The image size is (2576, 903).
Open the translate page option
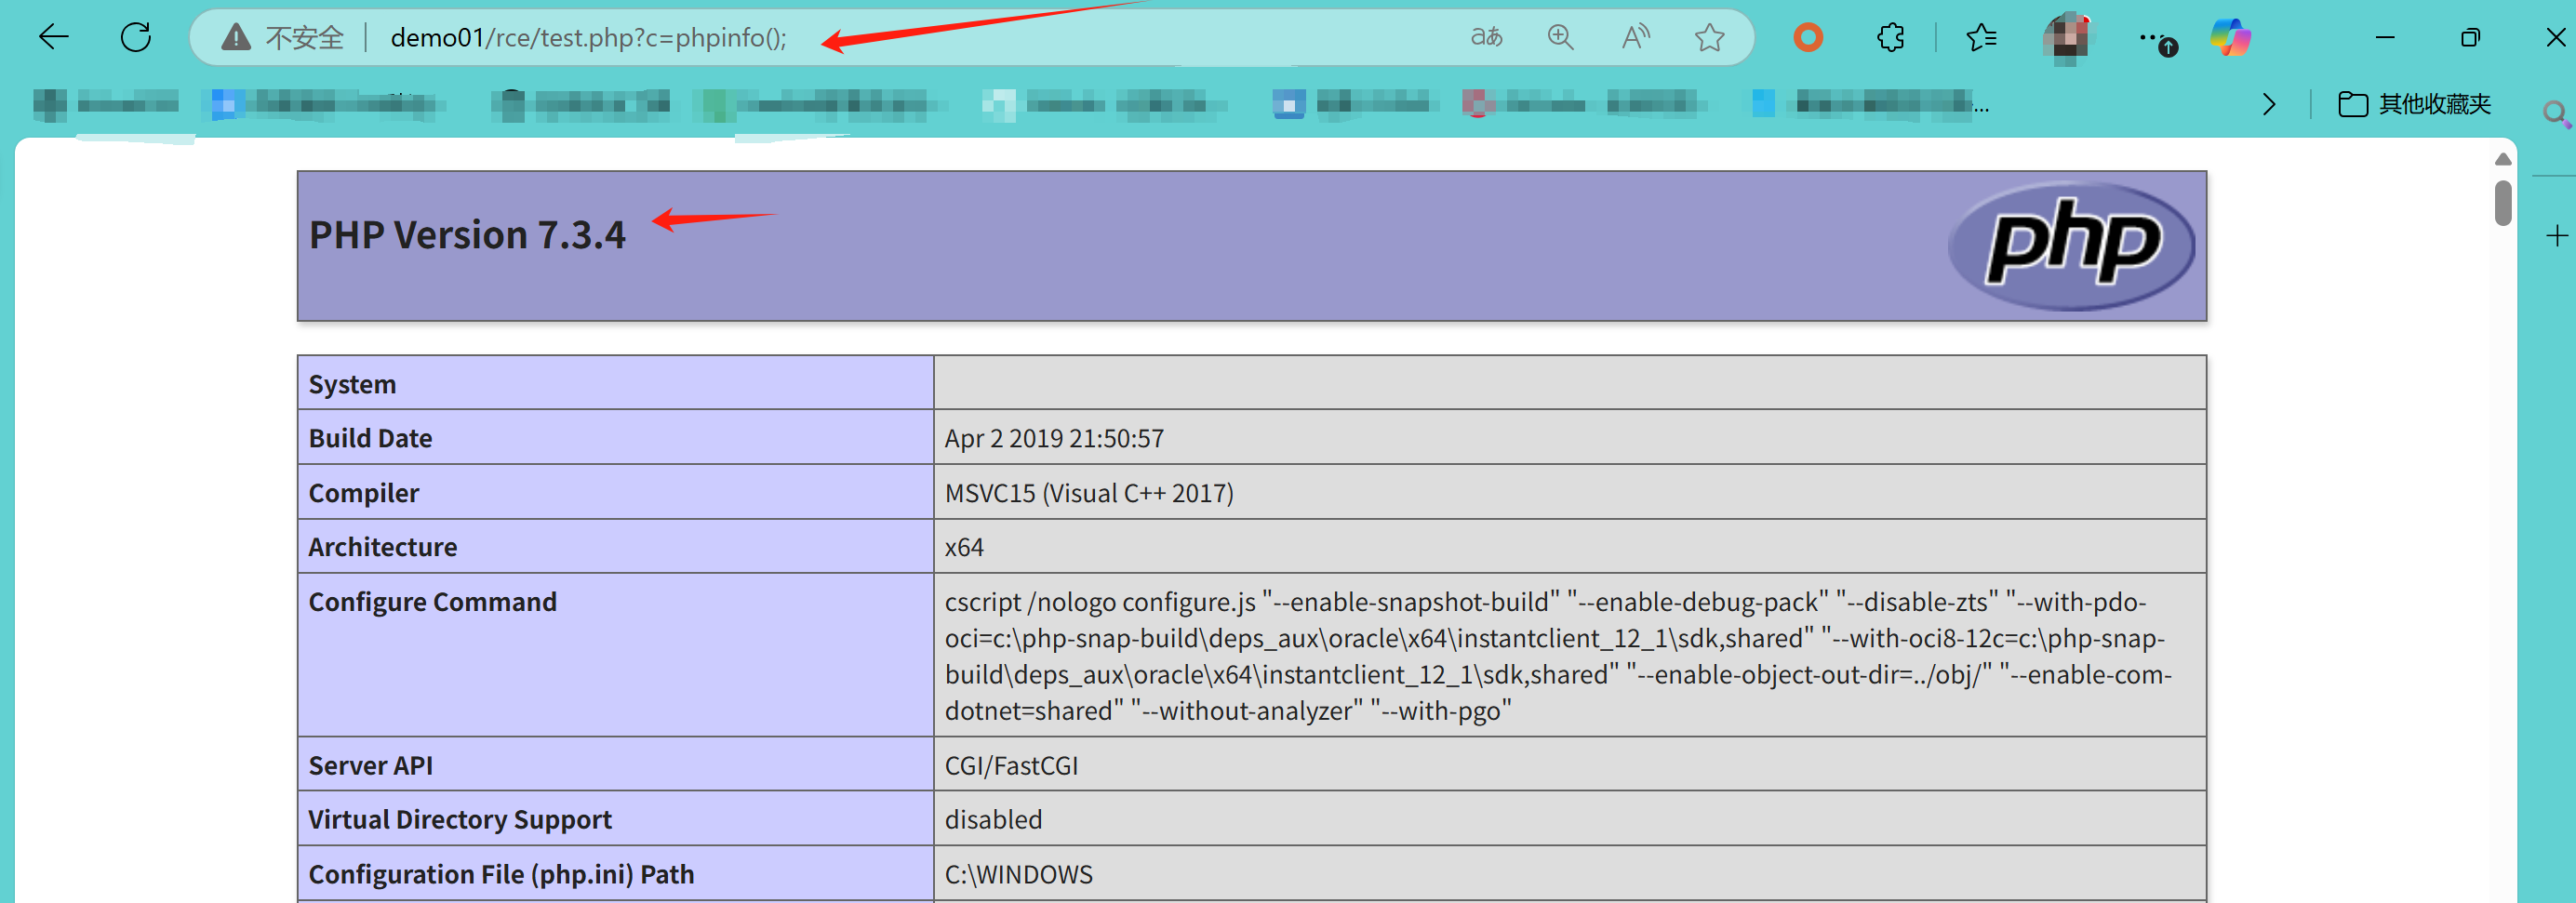point(1486,38)
